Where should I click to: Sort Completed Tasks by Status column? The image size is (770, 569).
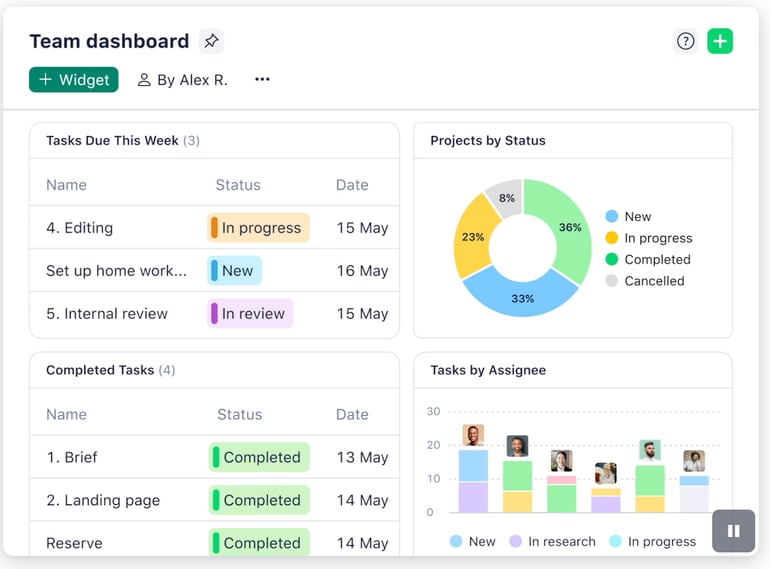tap(240, 414)
